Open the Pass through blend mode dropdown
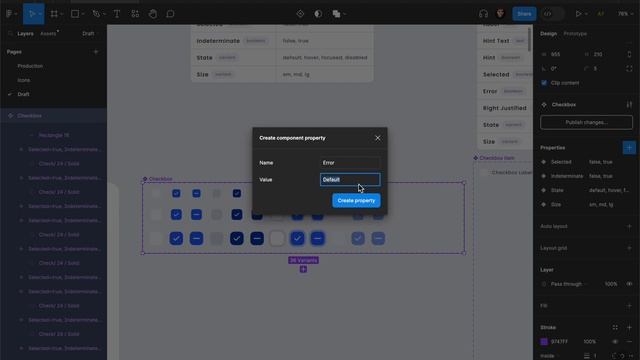640x360 pixels. click(x=568, y=284)
